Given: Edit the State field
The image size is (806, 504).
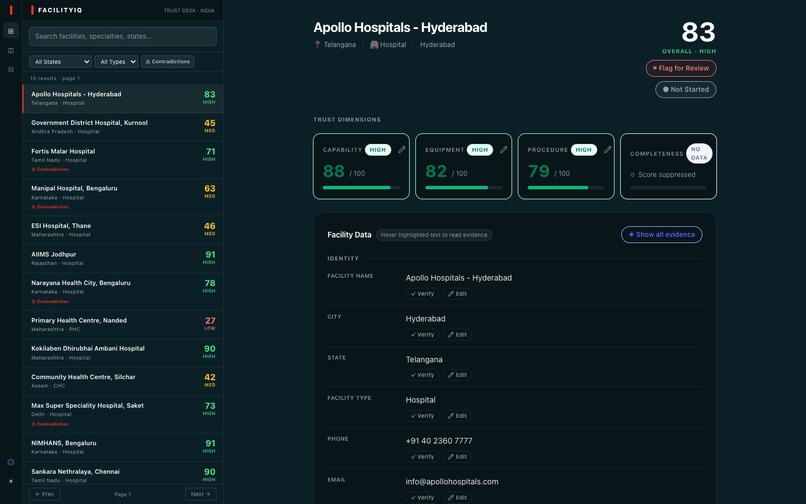Looking at the screenshot, I should [x=457, y=375].
